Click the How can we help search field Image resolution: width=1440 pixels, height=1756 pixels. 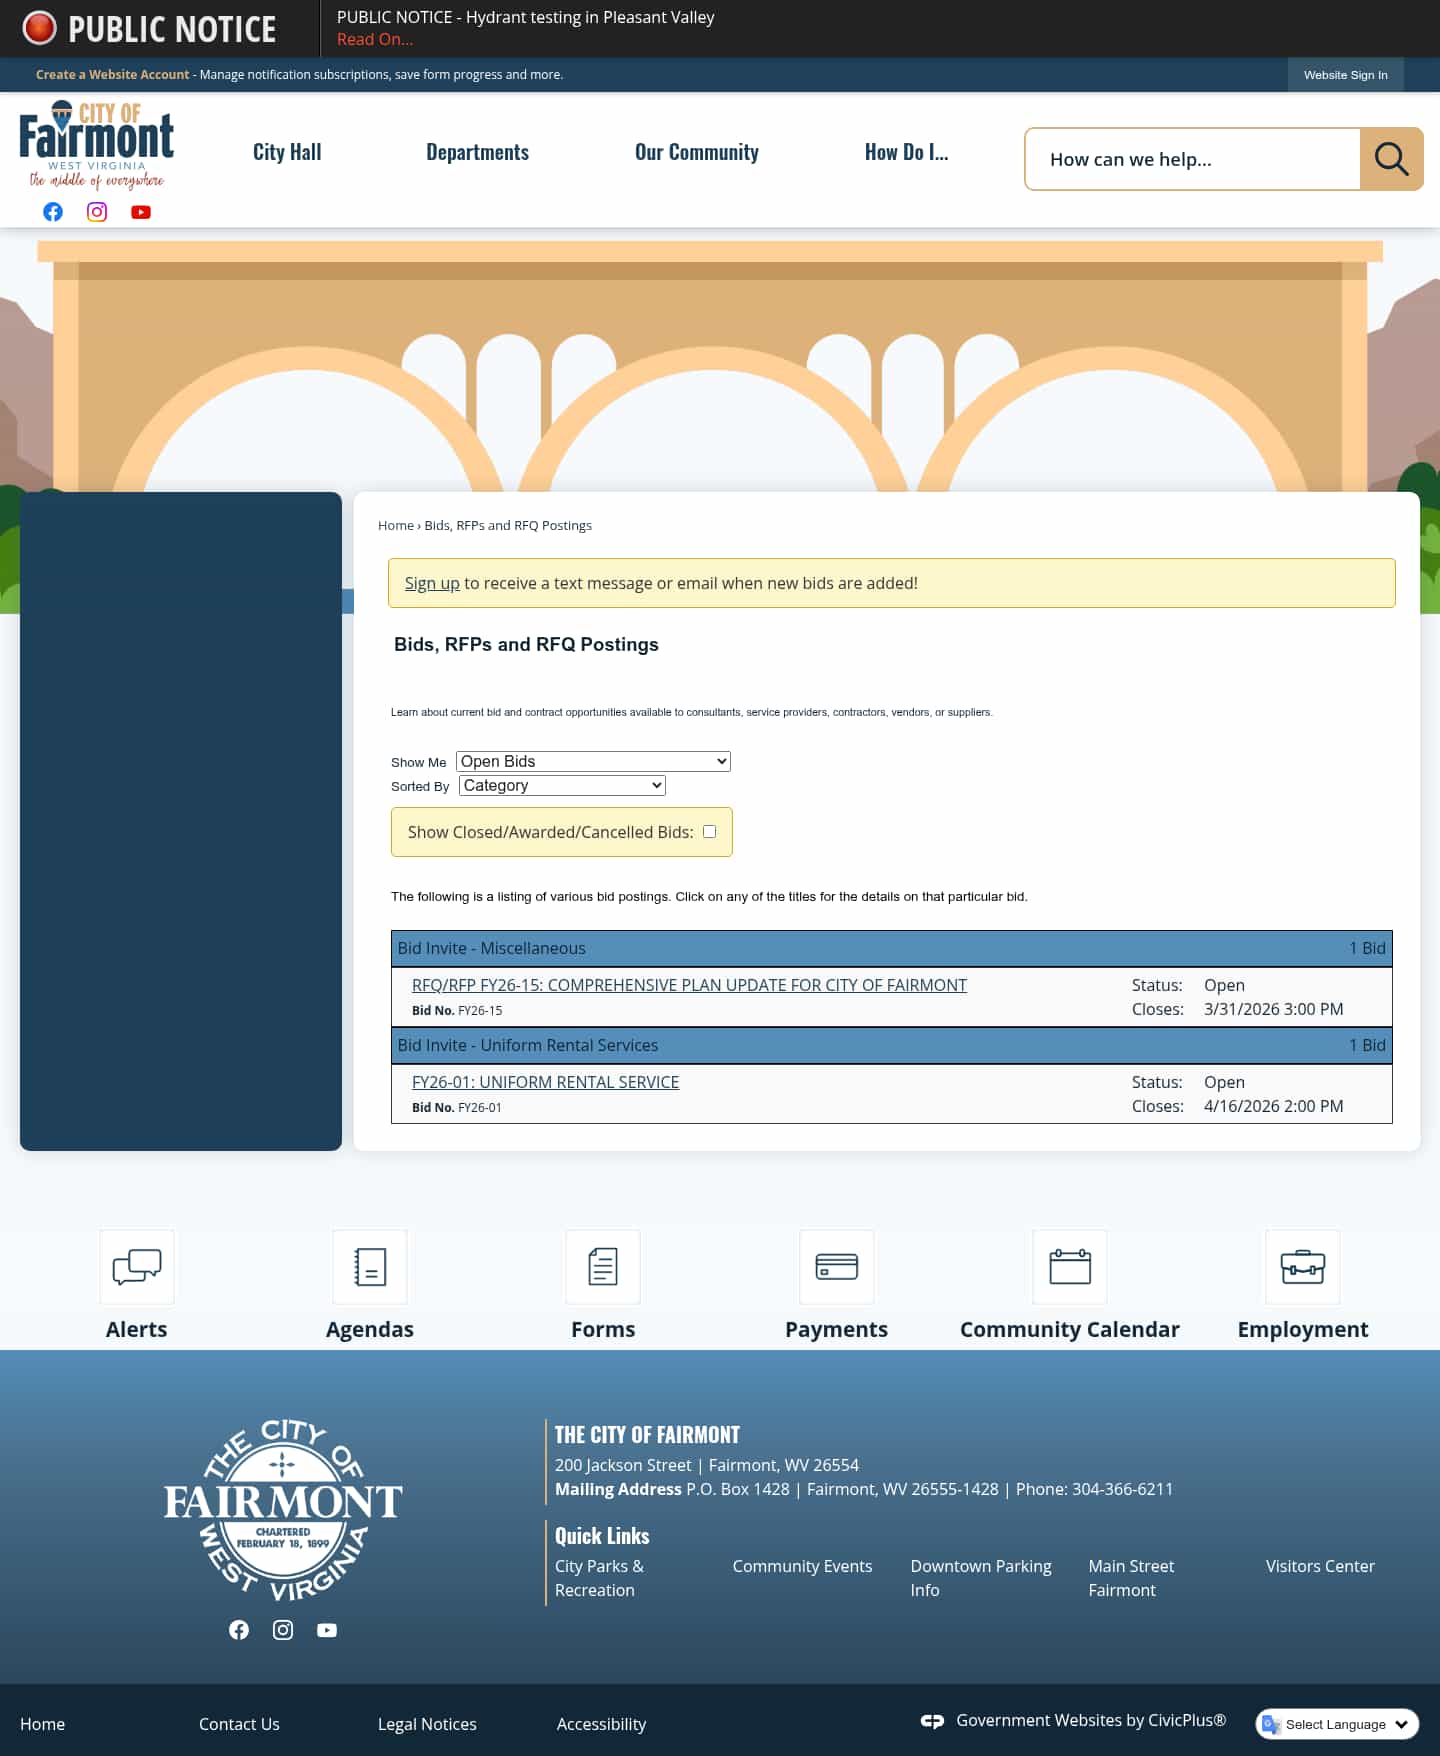coord(1192,159)
